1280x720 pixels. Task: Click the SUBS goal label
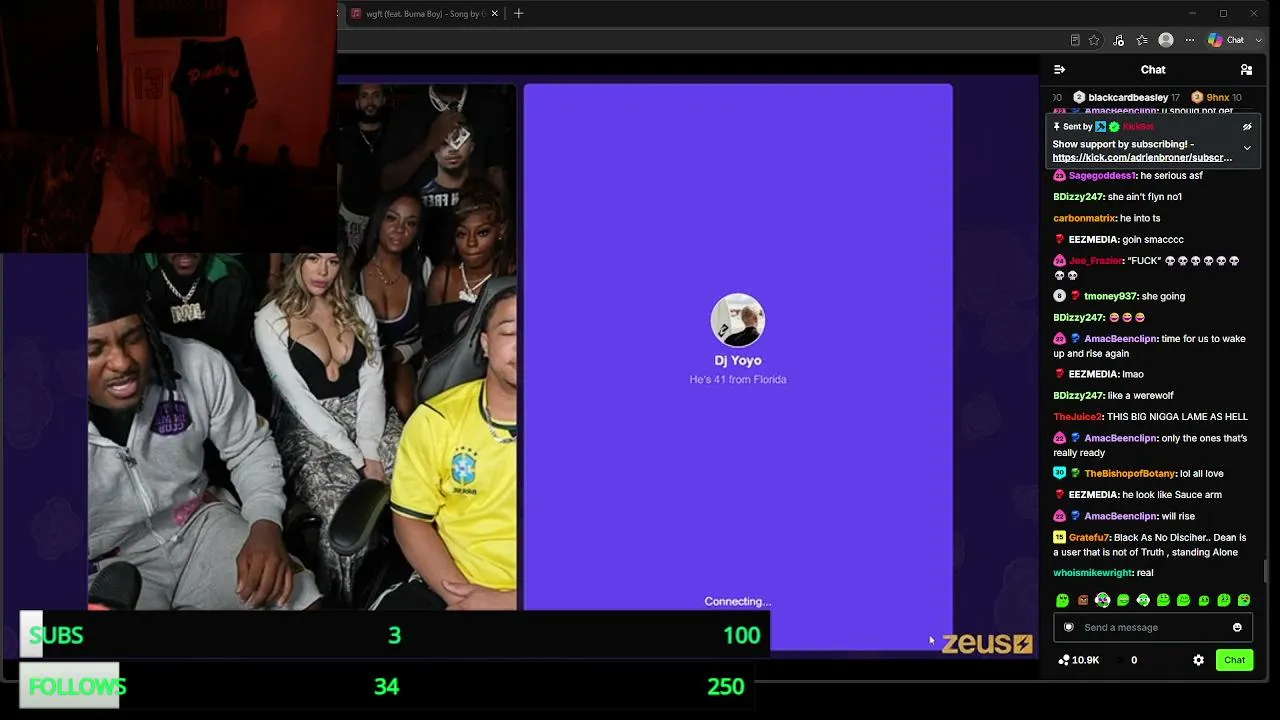tap(56, 636)
